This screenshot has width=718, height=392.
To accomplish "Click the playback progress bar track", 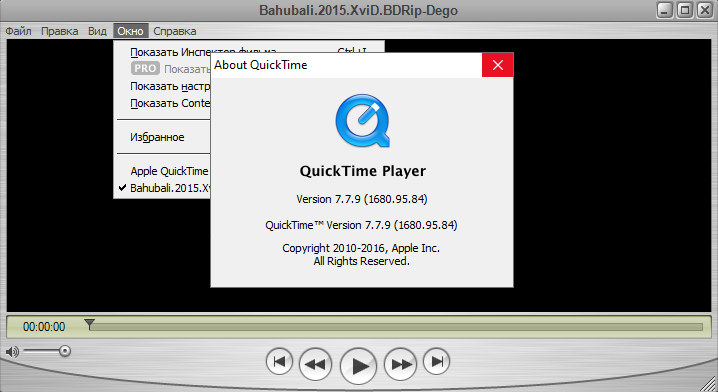I will pyautogui.click(x=397, y=327).
